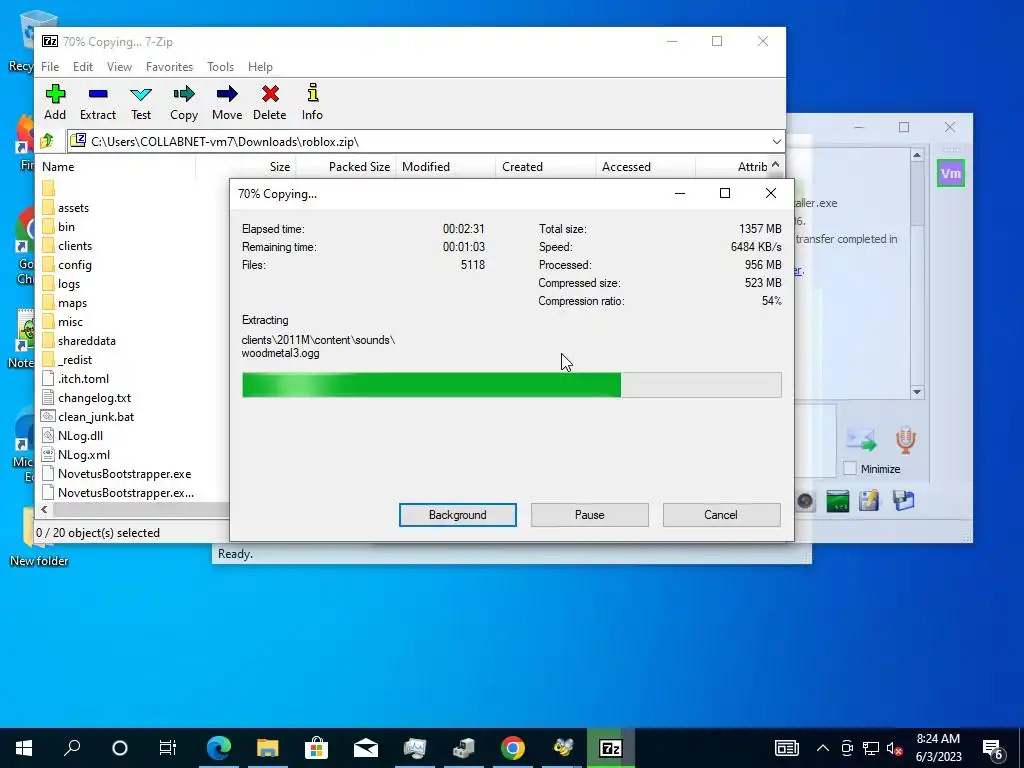Click the green arrow transfer icon

click(x=861, y=440)
